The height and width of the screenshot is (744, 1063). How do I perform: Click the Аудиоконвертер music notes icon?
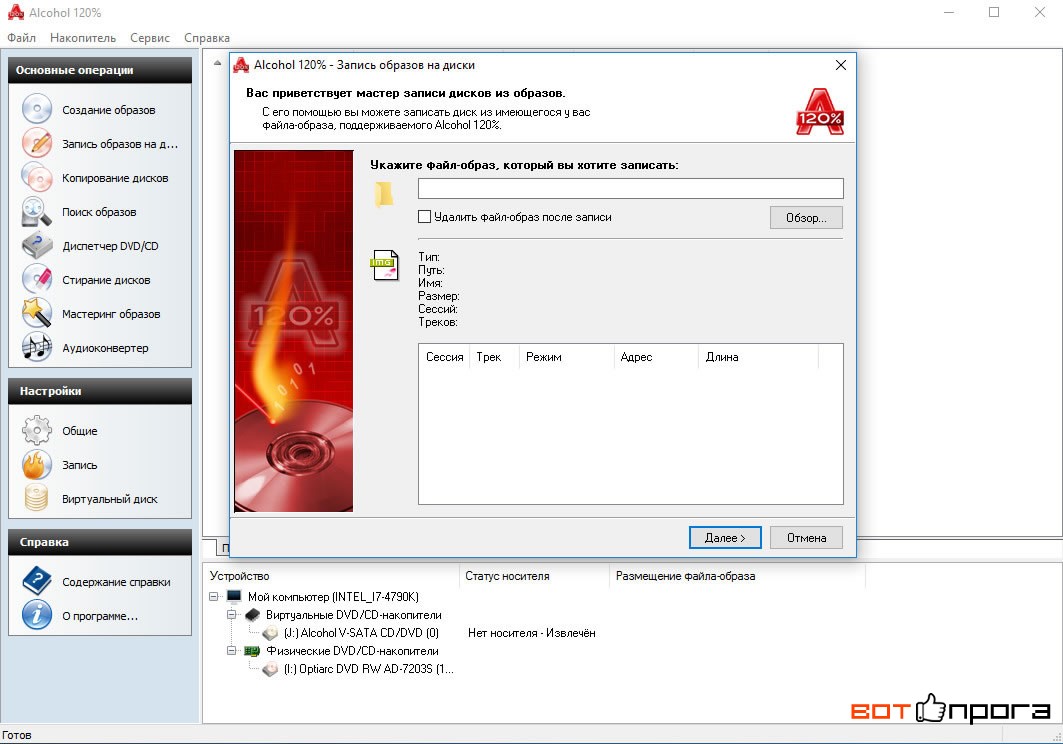37,347
